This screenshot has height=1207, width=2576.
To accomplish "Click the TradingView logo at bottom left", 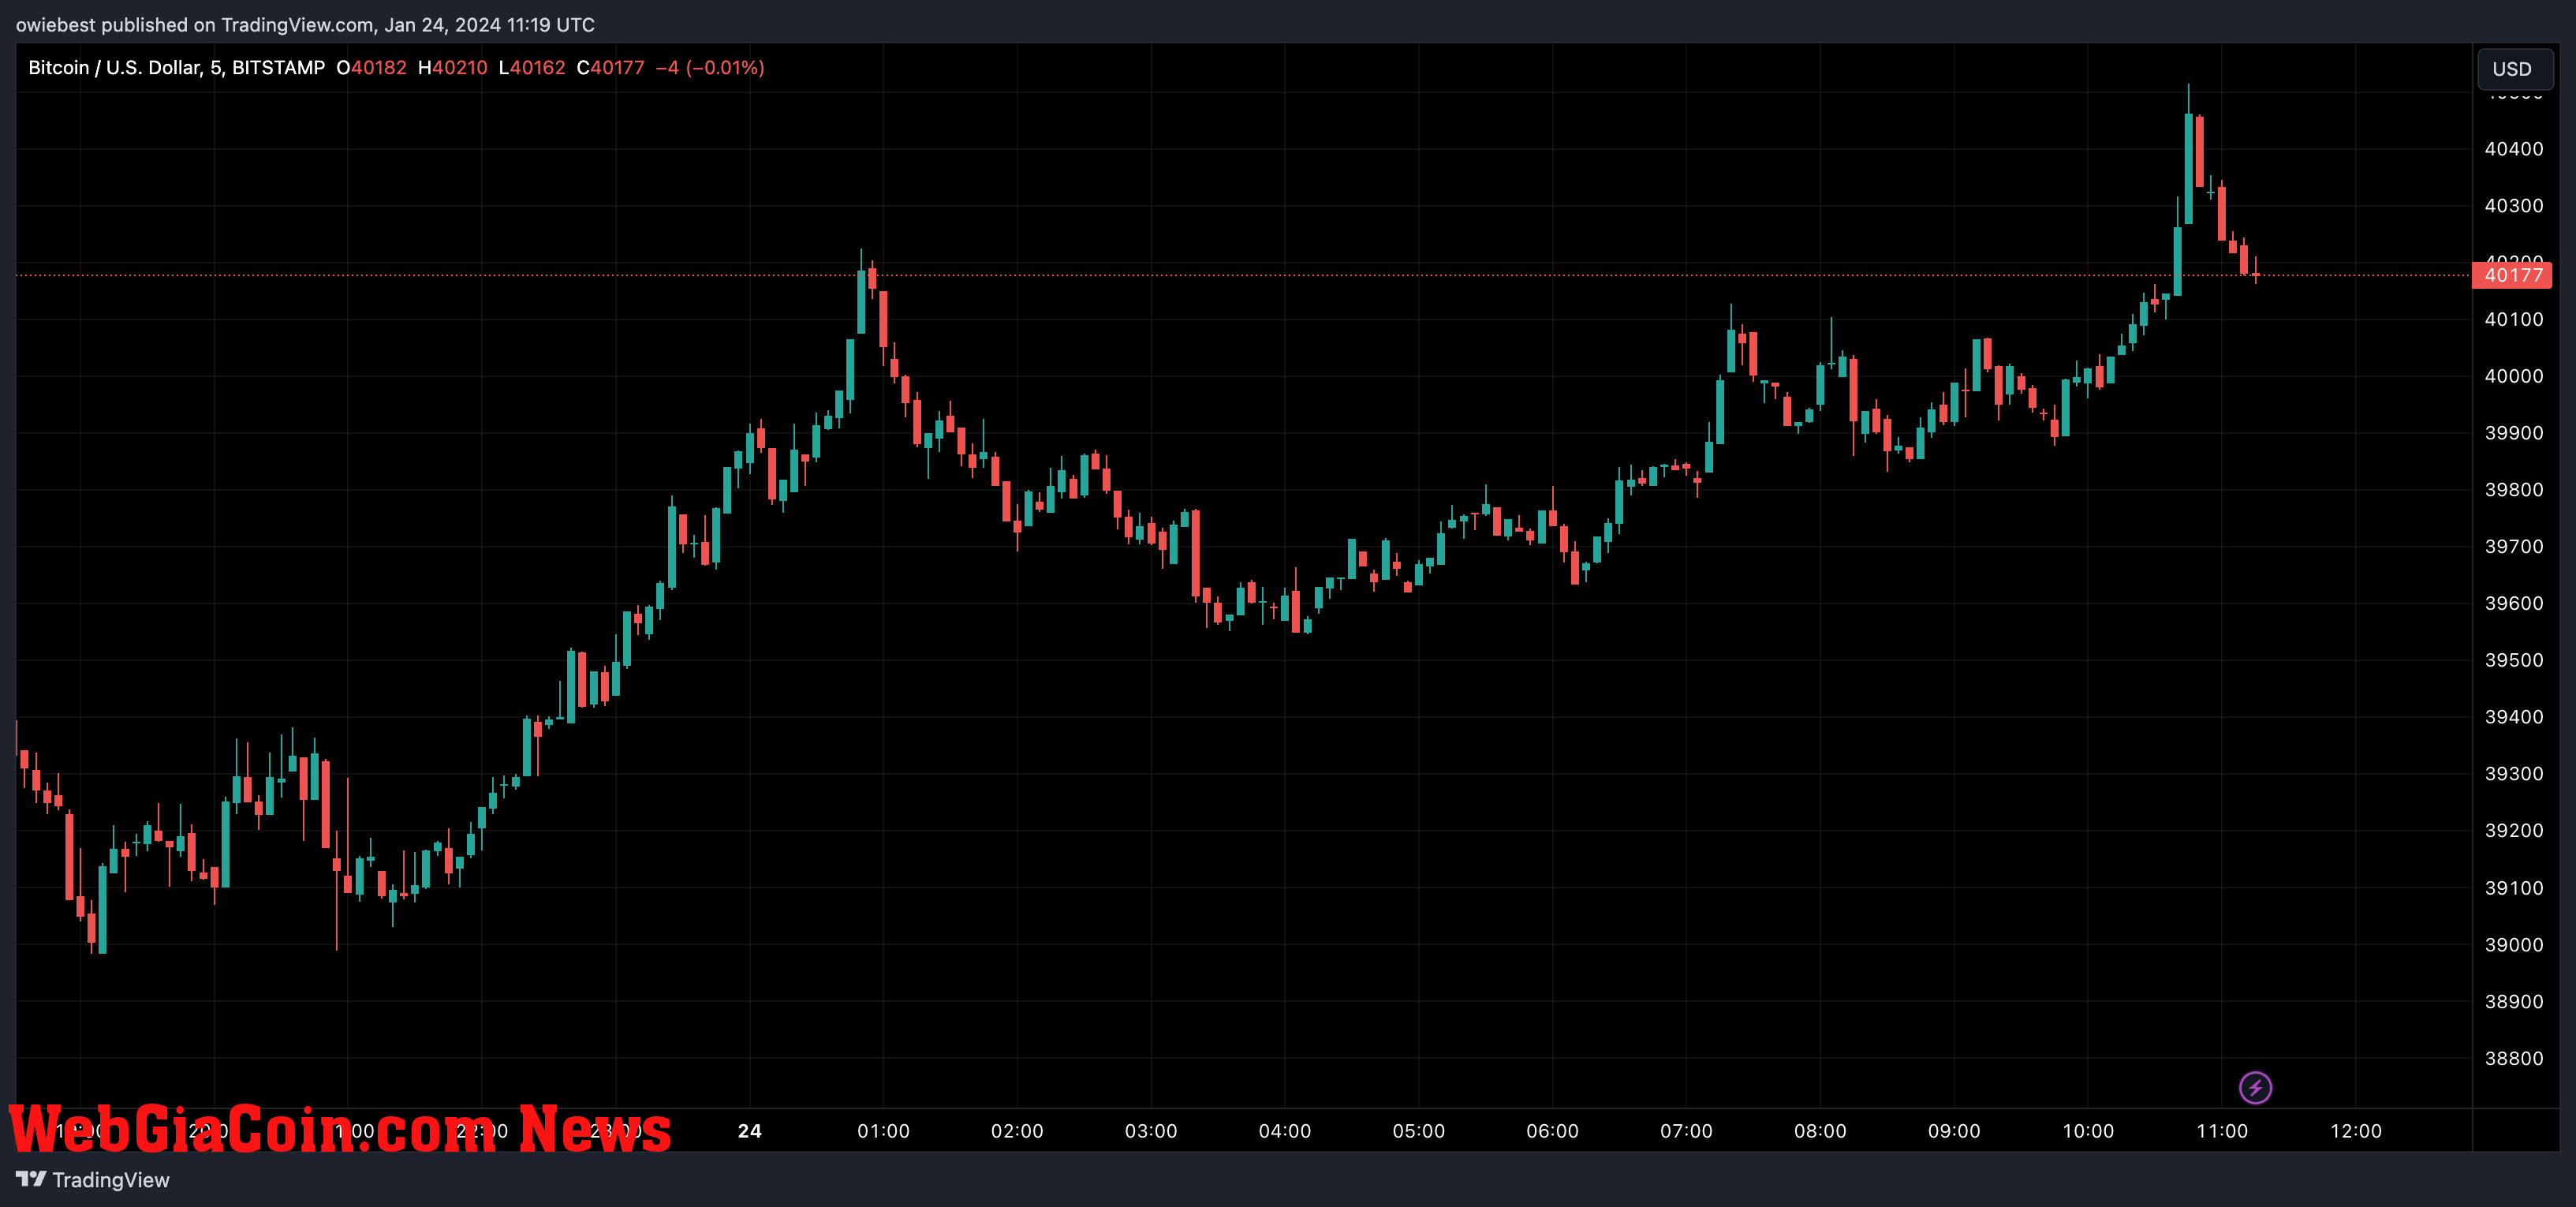I will tap(92, 1180).
